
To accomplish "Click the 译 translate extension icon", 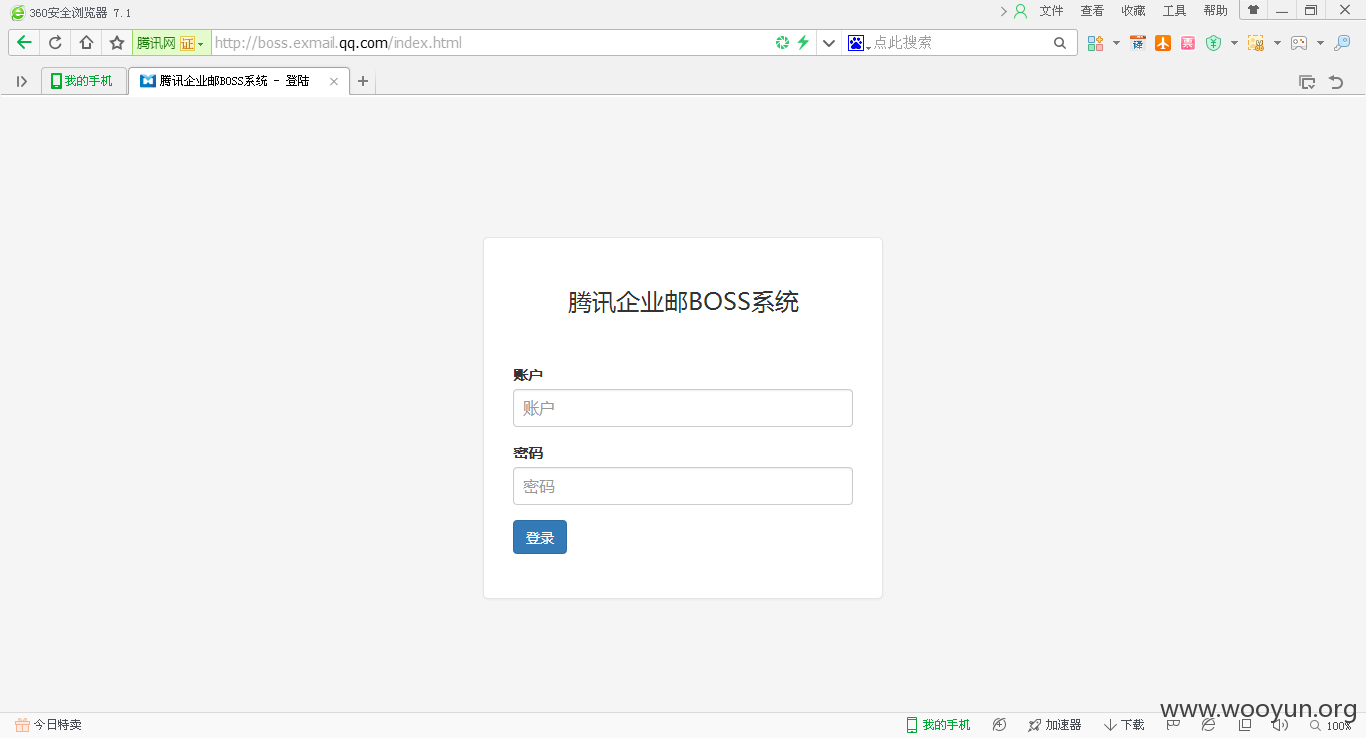I will point(1137,43).
